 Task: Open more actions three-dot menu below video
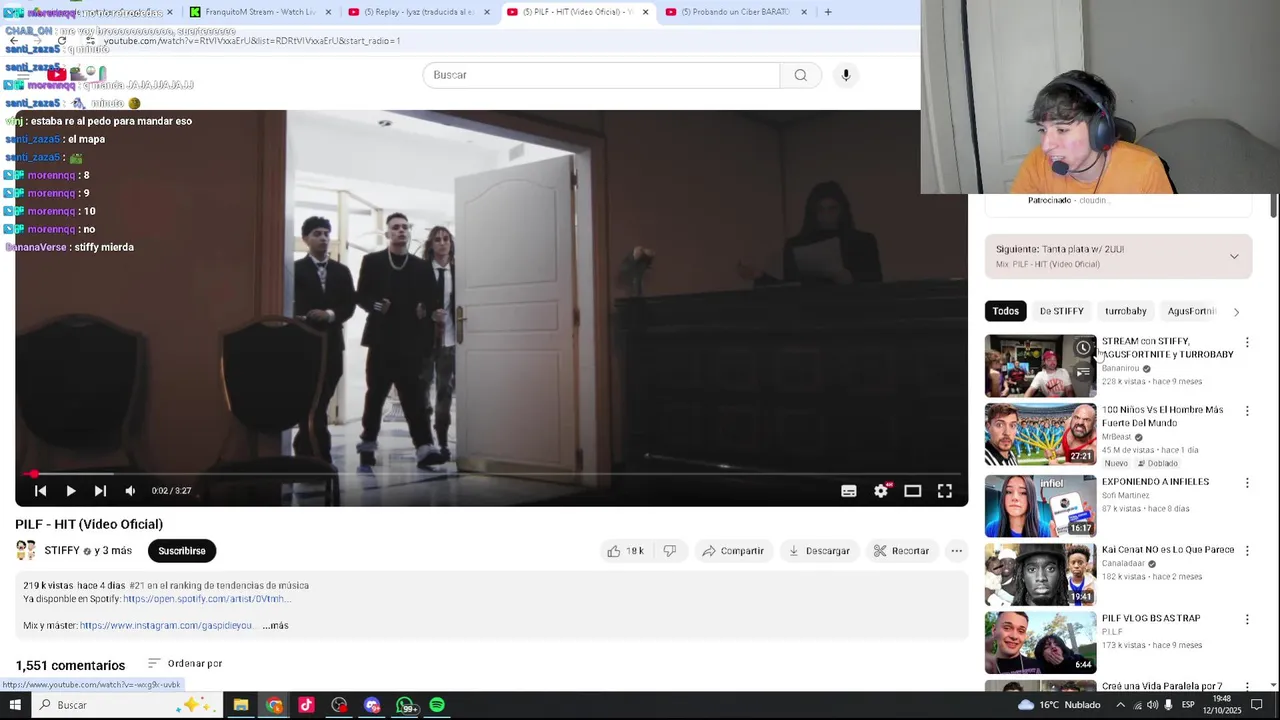click(956, 551)
